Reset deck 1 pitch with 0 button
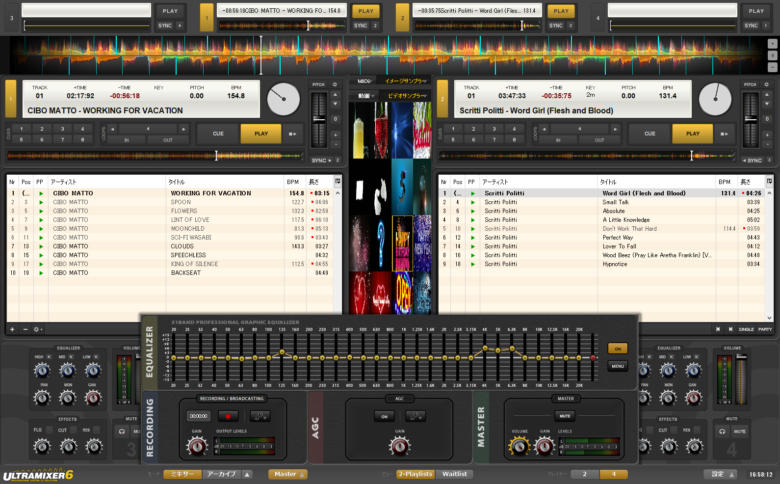This screenshot has width=780, height=484. pos(335,119)
